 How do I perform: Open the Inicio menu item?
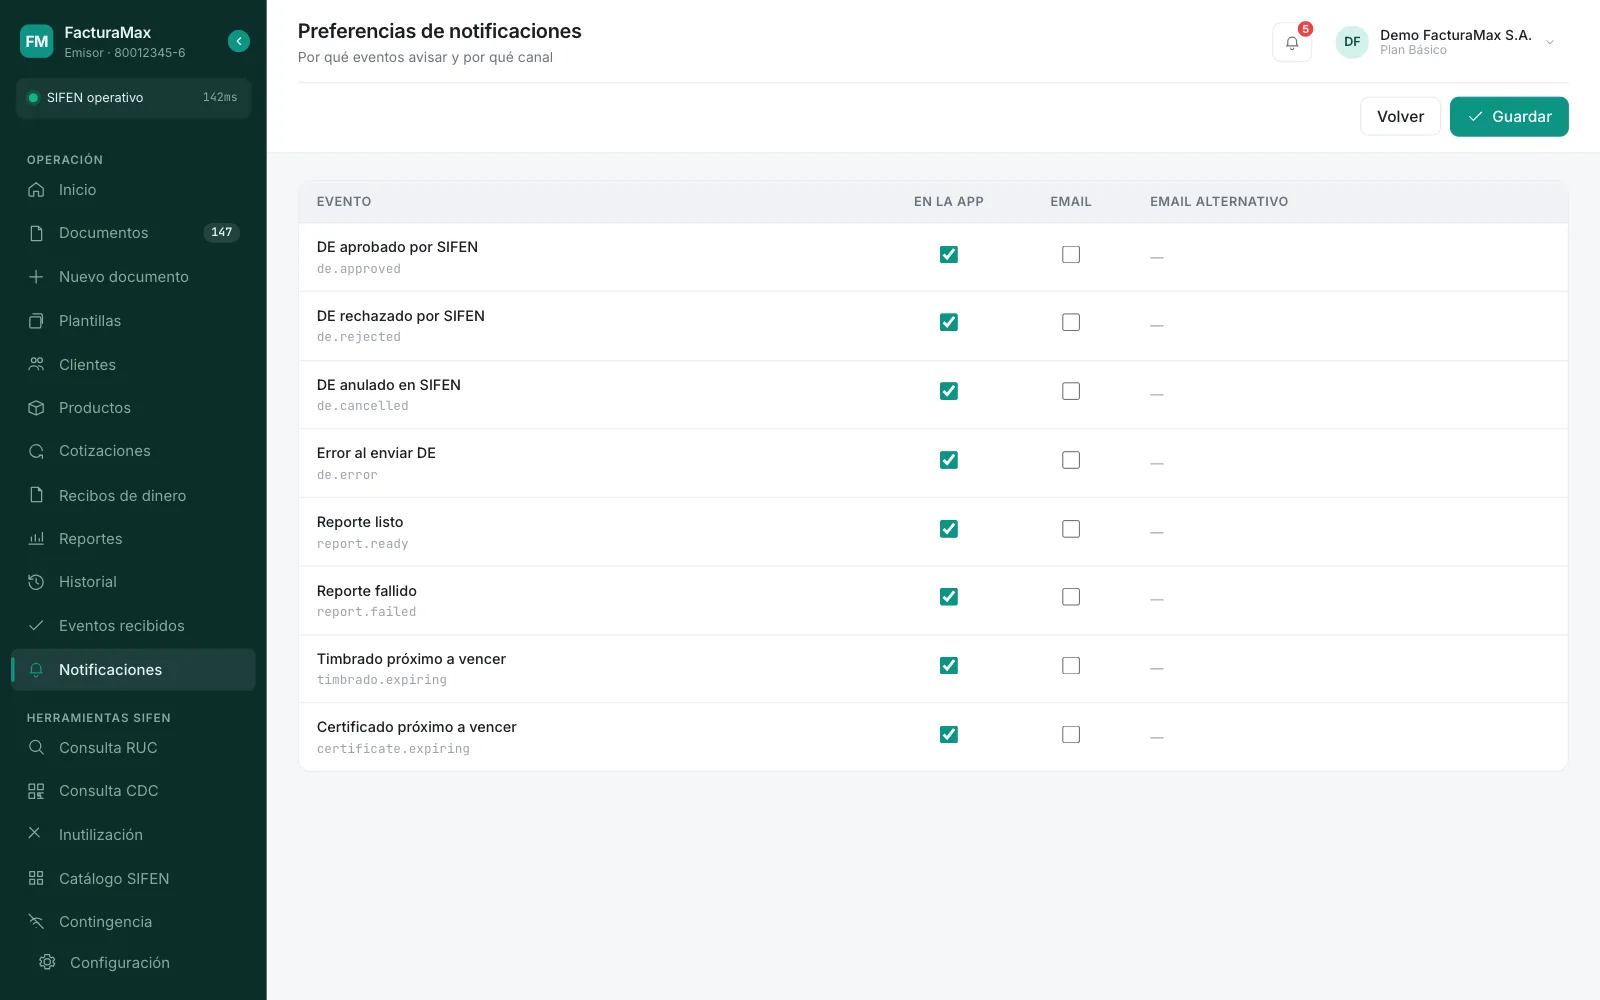coord(133,190)
